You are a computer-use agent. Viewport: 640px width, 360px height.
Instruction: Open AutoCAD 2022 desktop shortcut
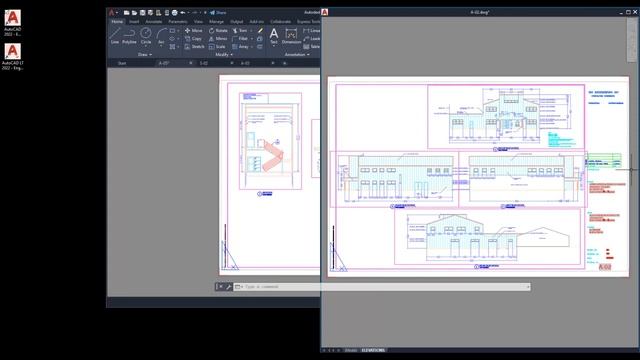coord(13,23)
